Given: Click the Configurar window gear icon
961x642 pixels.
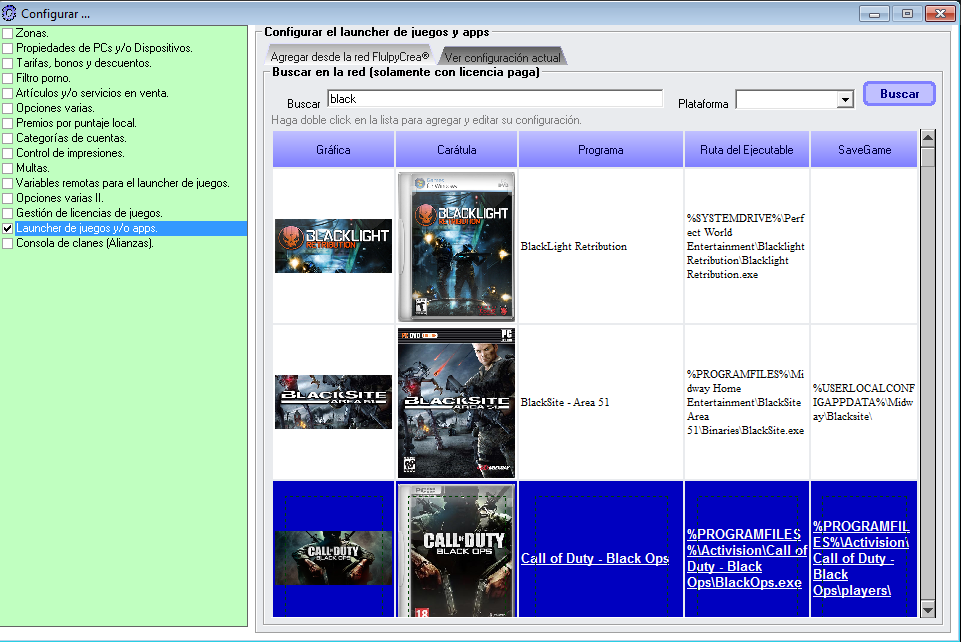Looking at the screenshot, I should (9, 13).
